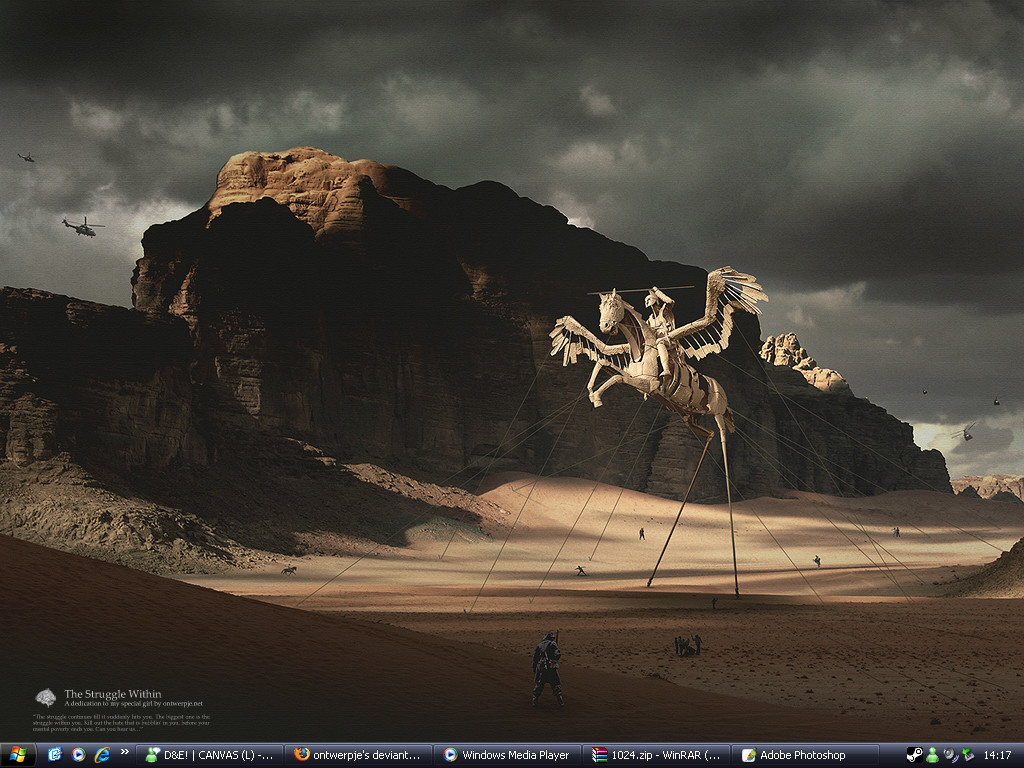Image resolution: width=1024 pixels, height=768 pixels.
Task: Click the speaker volume tray icon
Action: pyautogui.click(x=950, y=755)
